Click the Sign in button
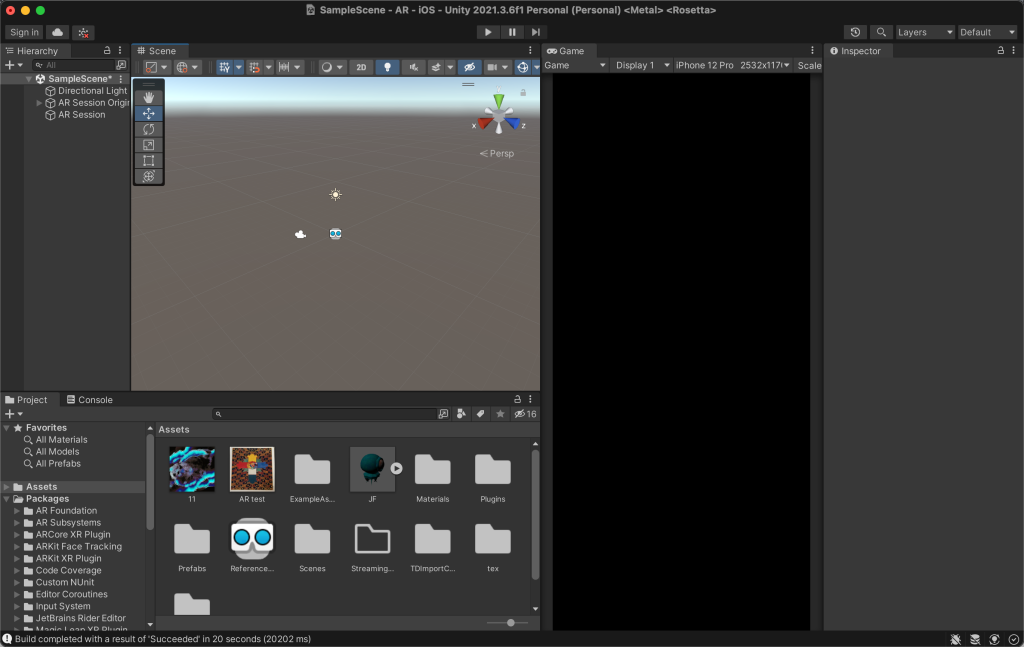Screen dimensions: 1024x647 pos(24,32)
